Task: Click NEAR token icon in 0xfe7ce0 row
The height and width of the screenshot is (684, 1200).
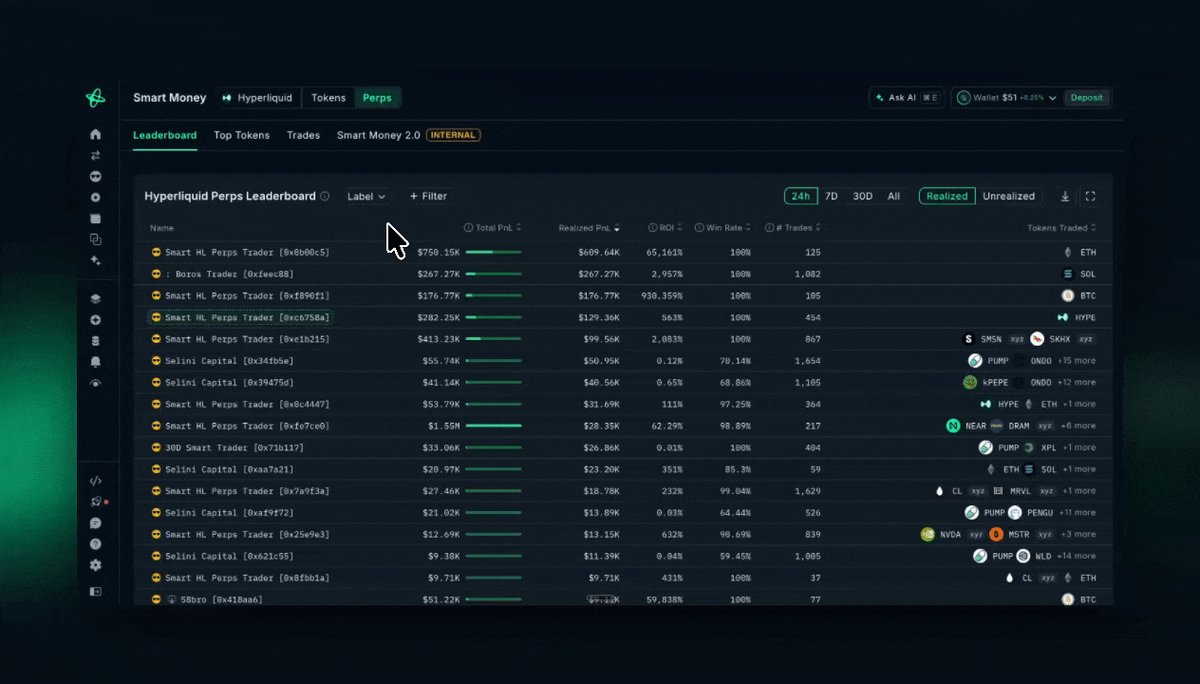Action: [953, 426]
